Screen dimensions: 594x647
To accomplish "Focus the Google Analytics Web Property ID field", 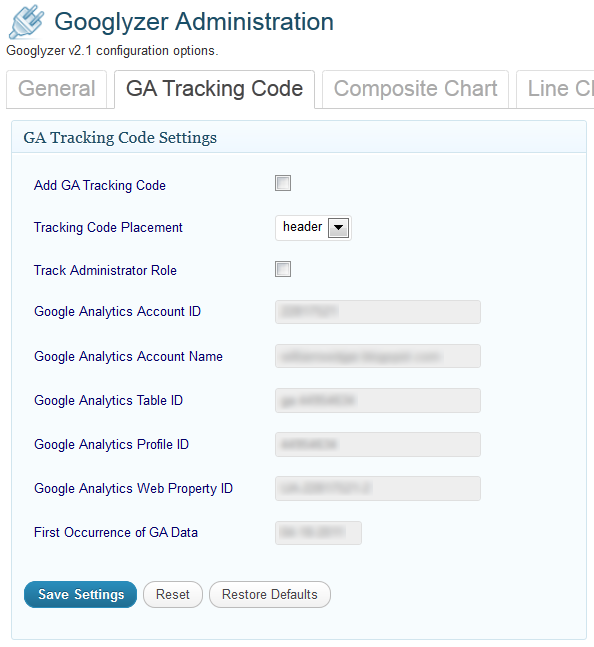I will click(378, 489).
